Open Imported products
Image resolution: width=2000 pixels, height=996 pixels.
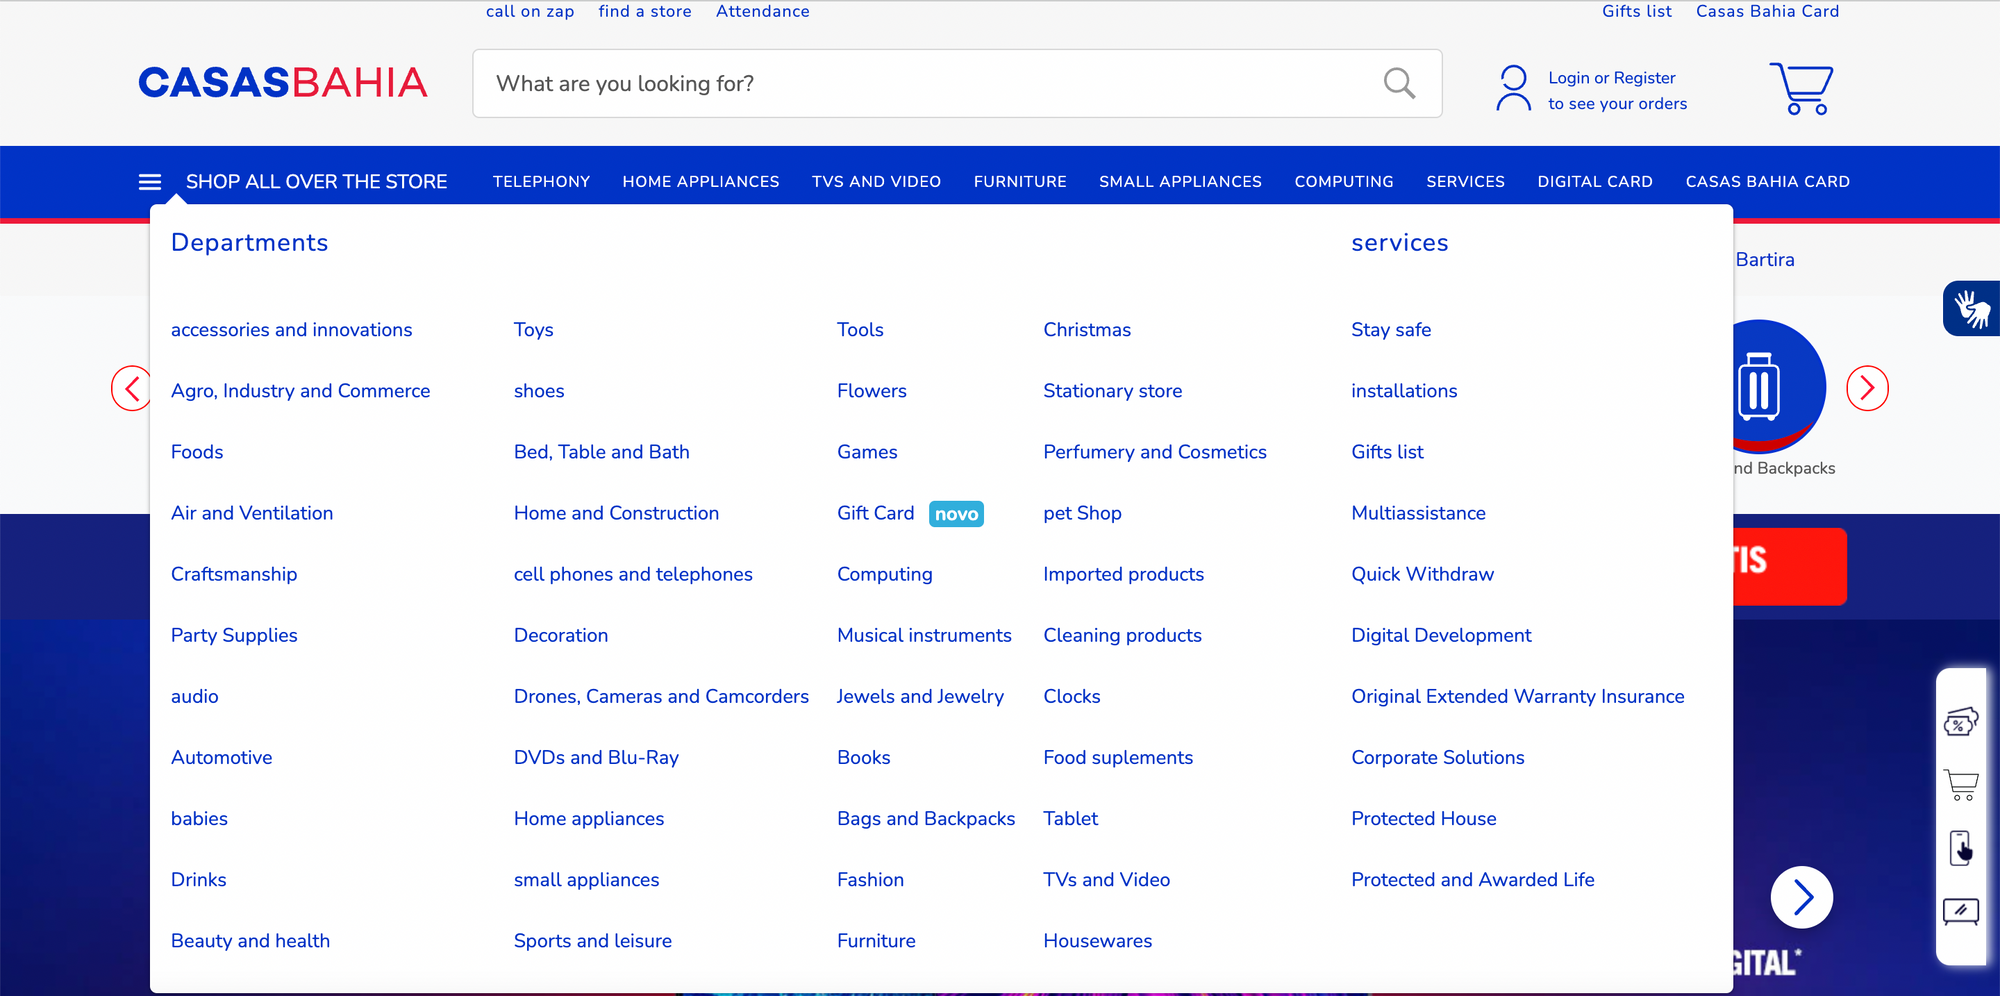[1123, 574]
